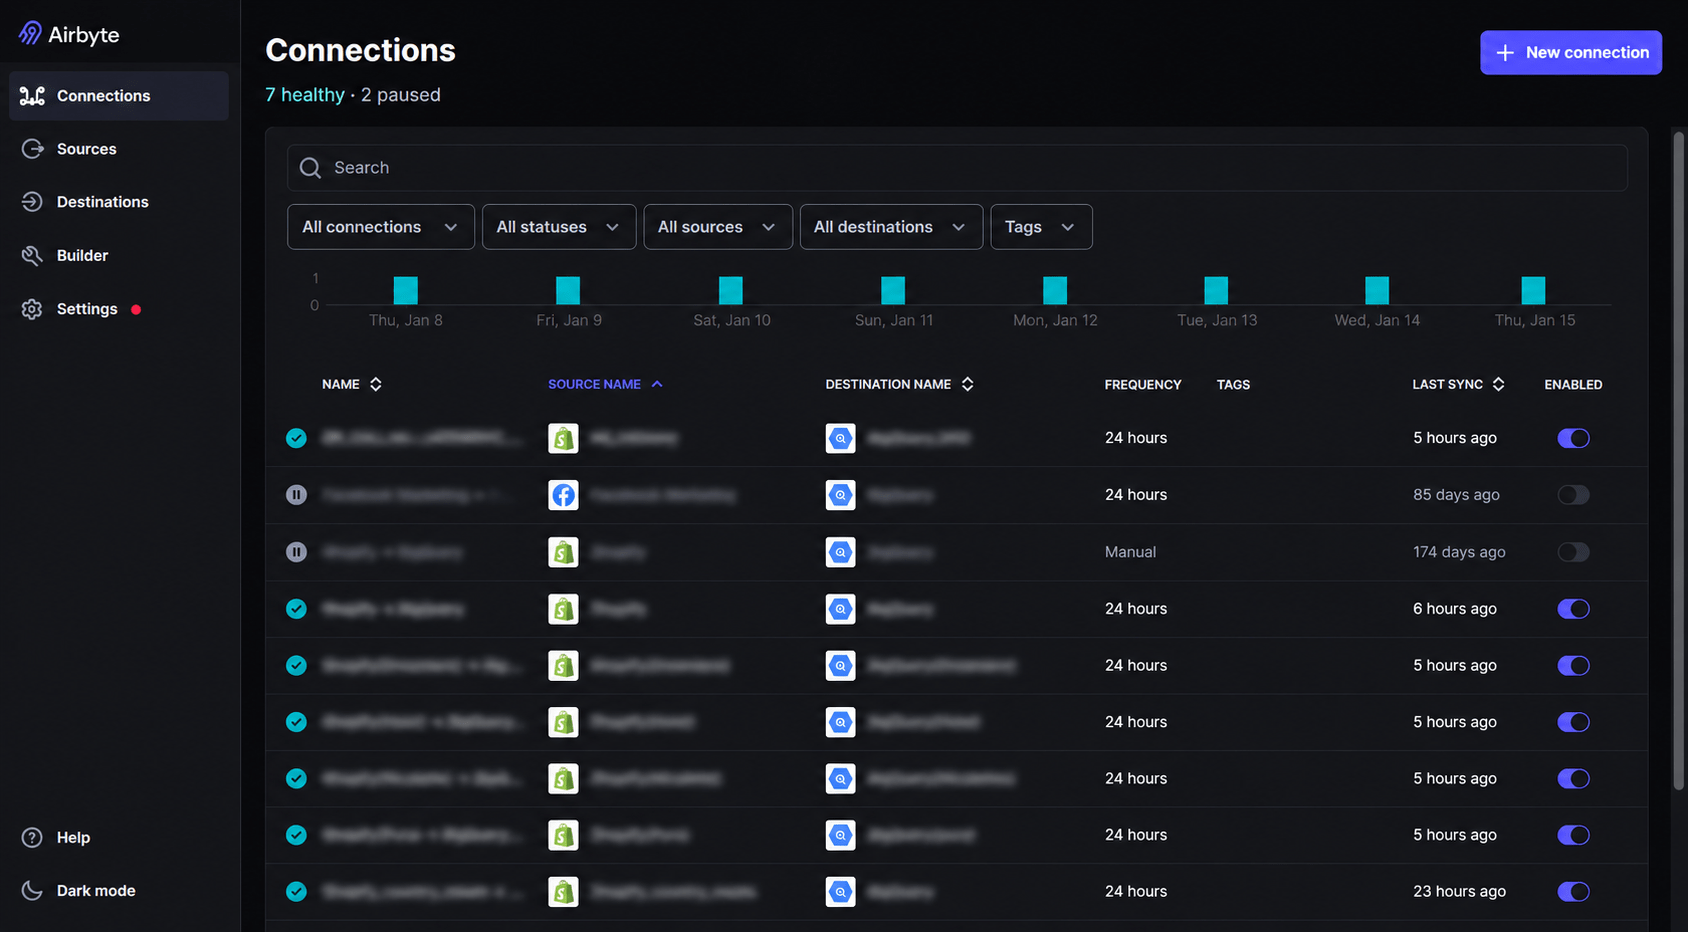Open Builder via its wrench icon

click(x=32, y=256)
